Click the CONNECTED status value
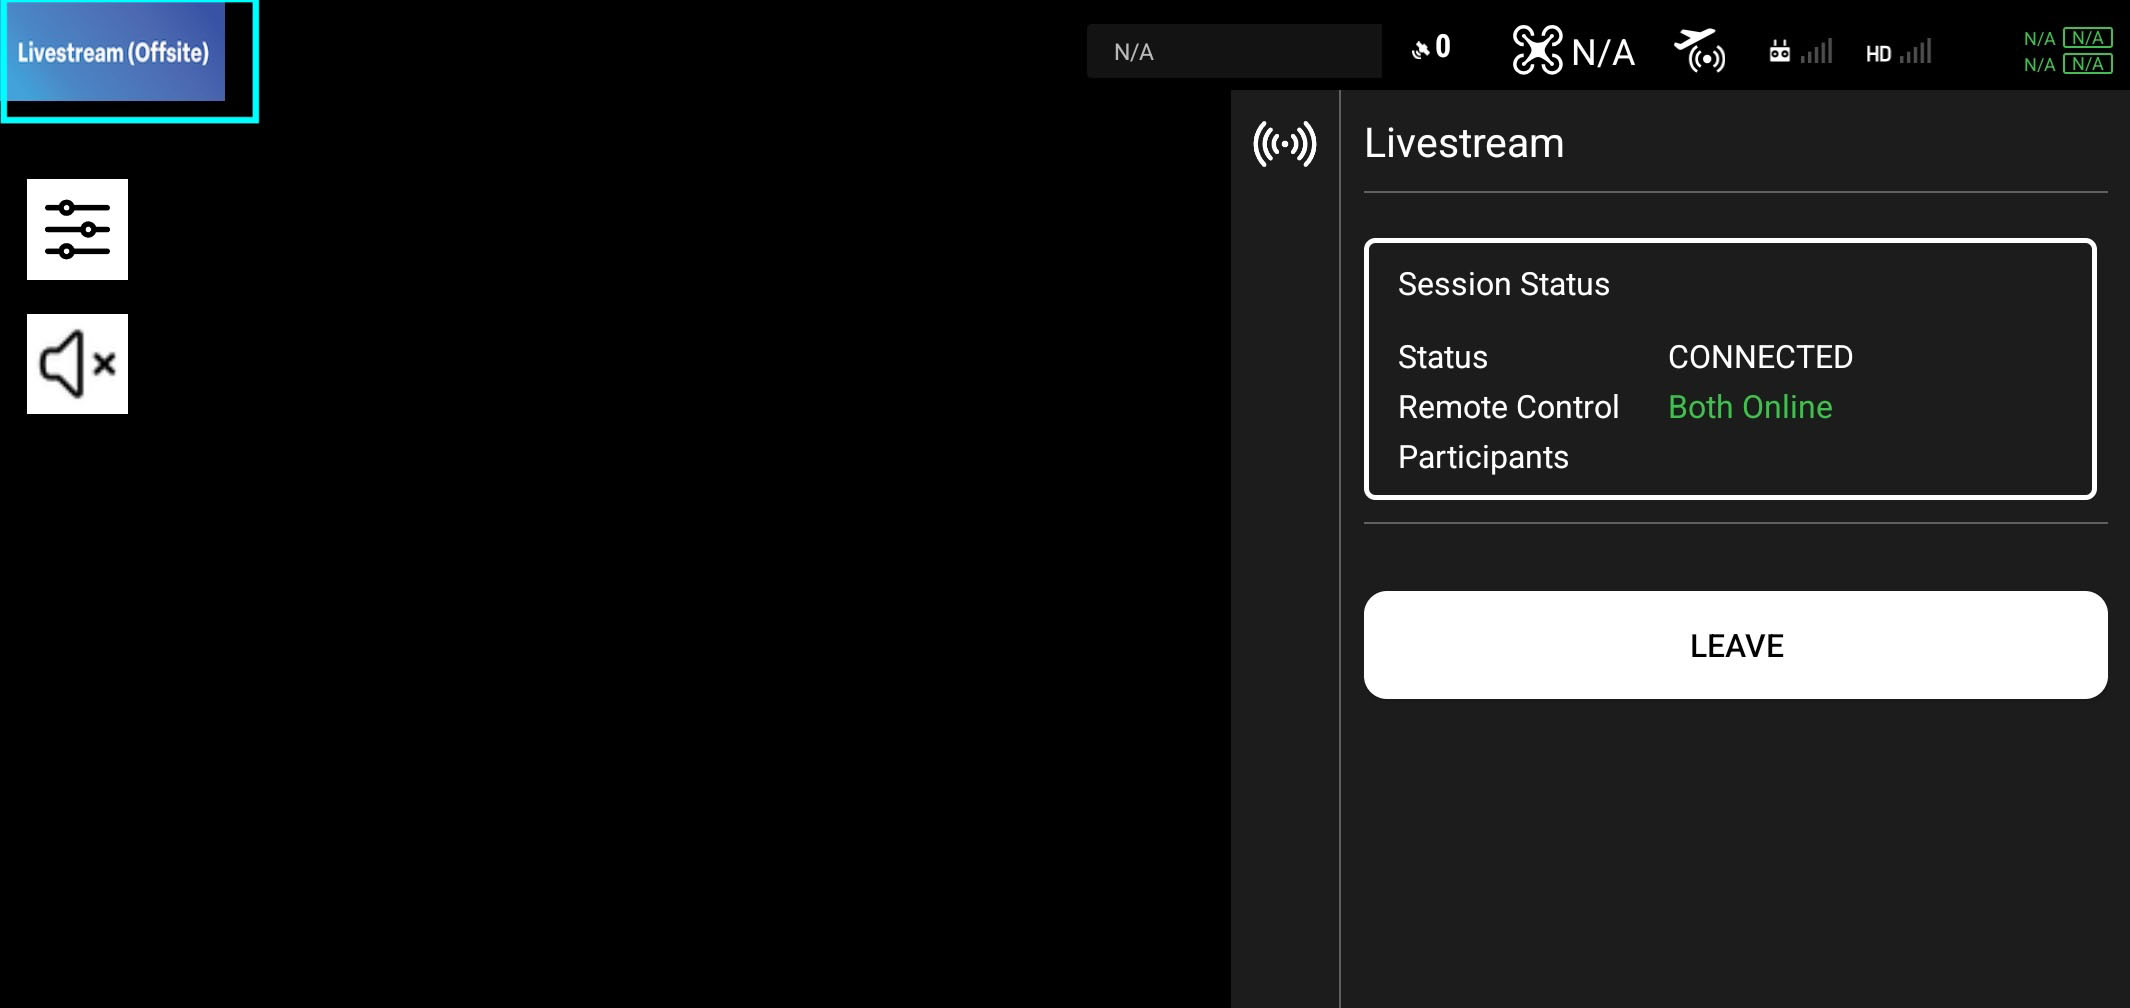Viewport: 2130px width, 1008px height. coord(1760,357)
